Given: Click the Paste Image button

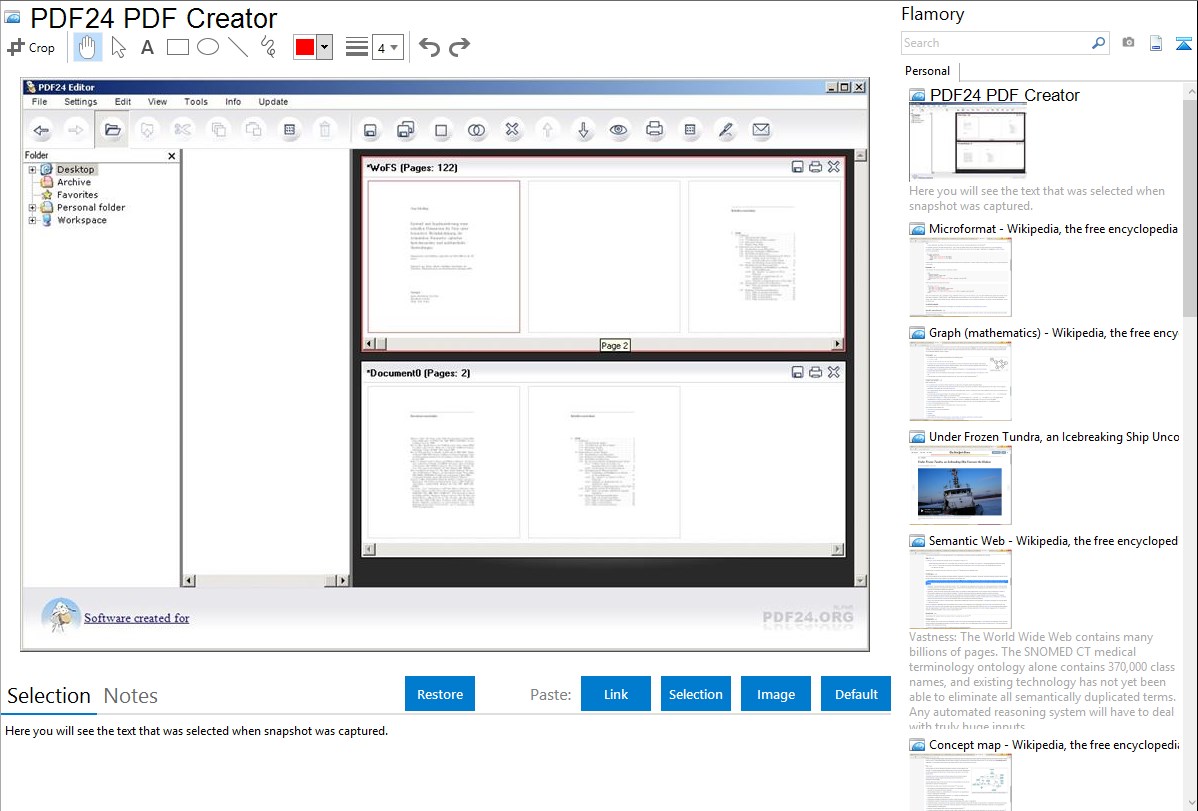Looking at the screenshot, I should [775, 694].
